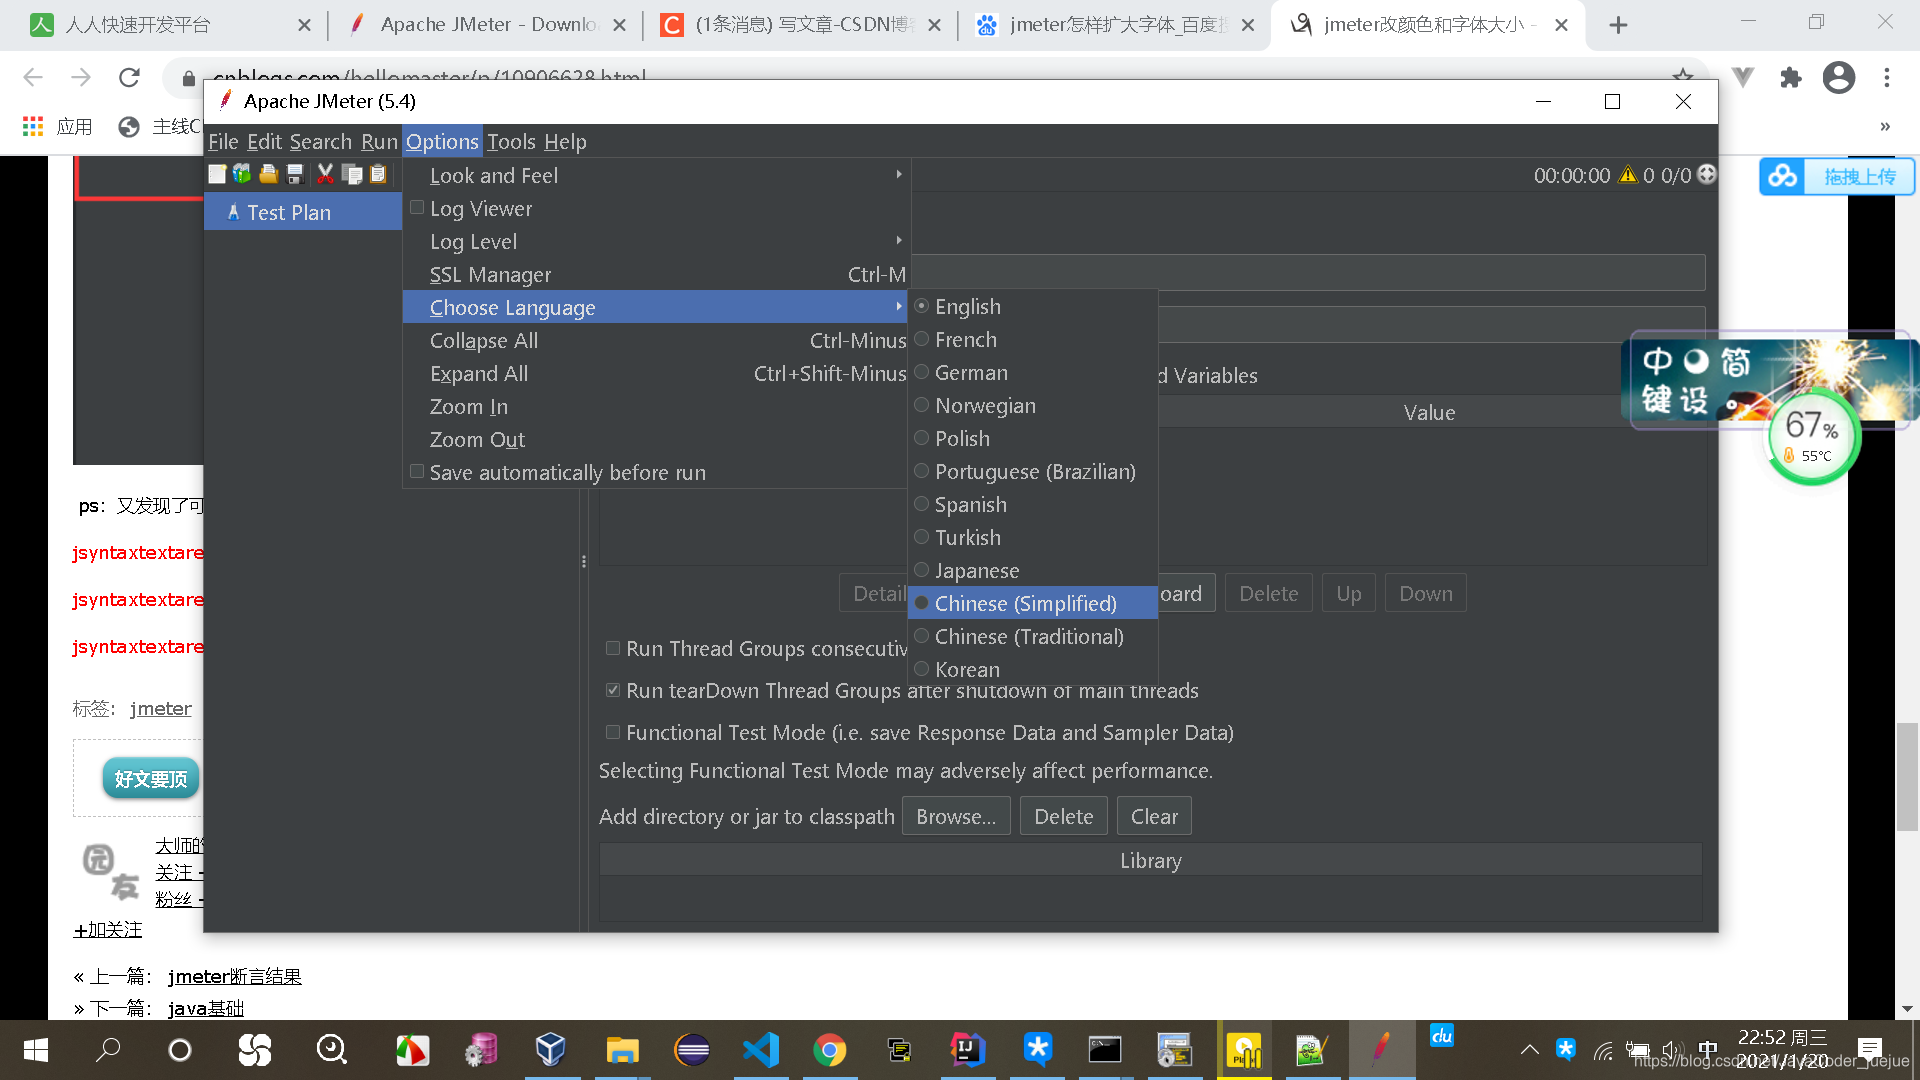This screenshot has height=1080, width=1920.
Task: Click the Browse... classpath button
Action: pos(955,816)
